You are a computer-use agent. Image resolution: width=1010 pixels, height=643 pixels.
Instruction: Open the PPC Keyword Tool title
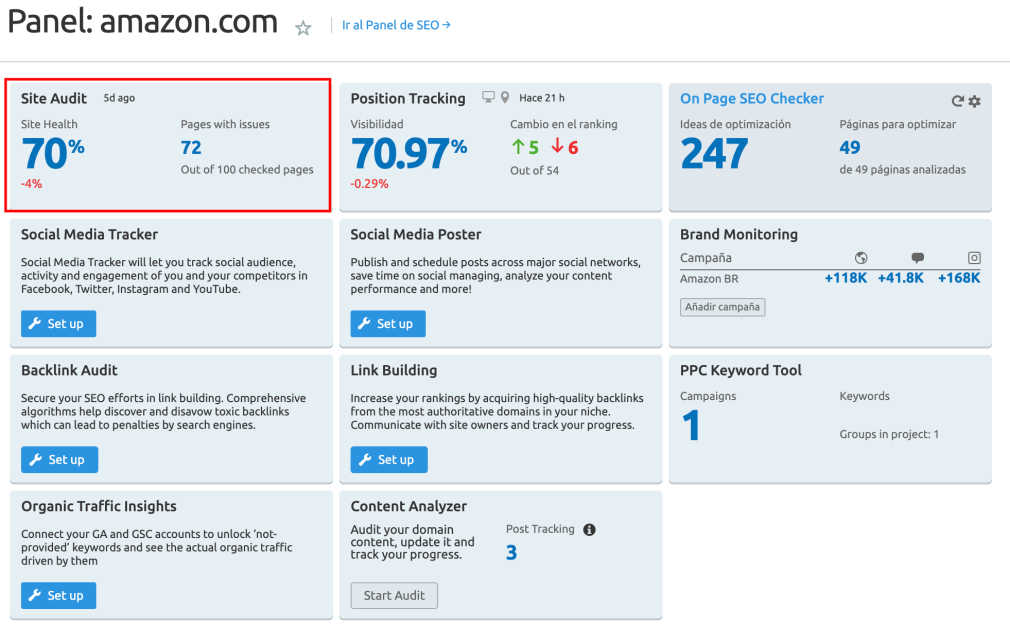pos(741,370)
